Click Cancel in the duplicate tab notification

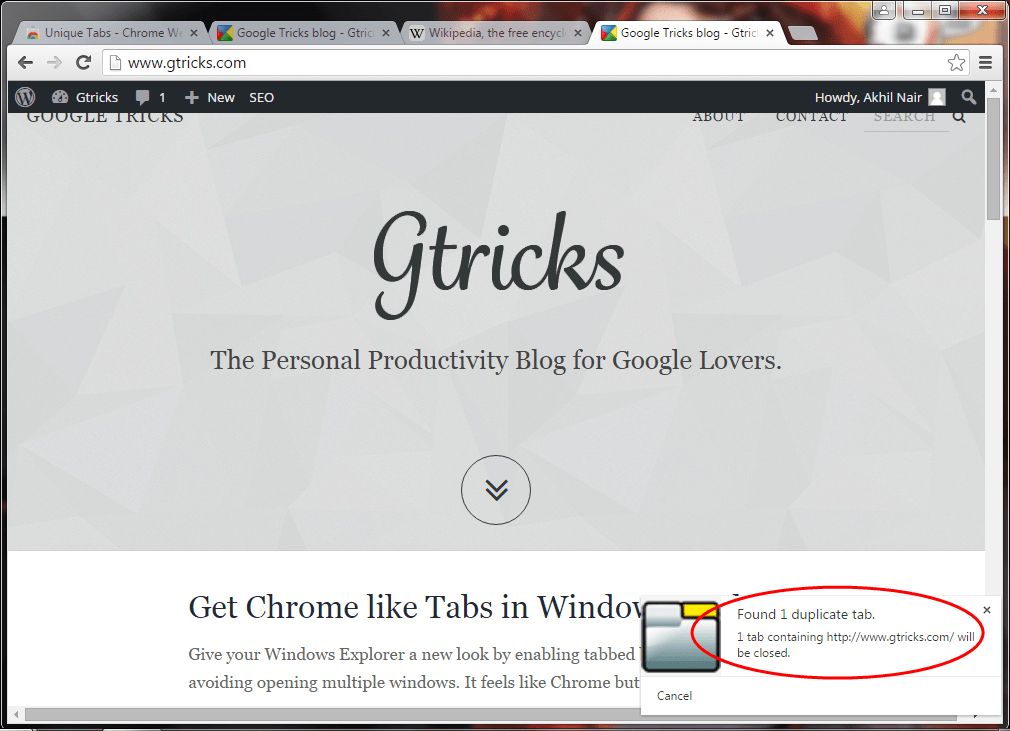(x=674, y=696)
